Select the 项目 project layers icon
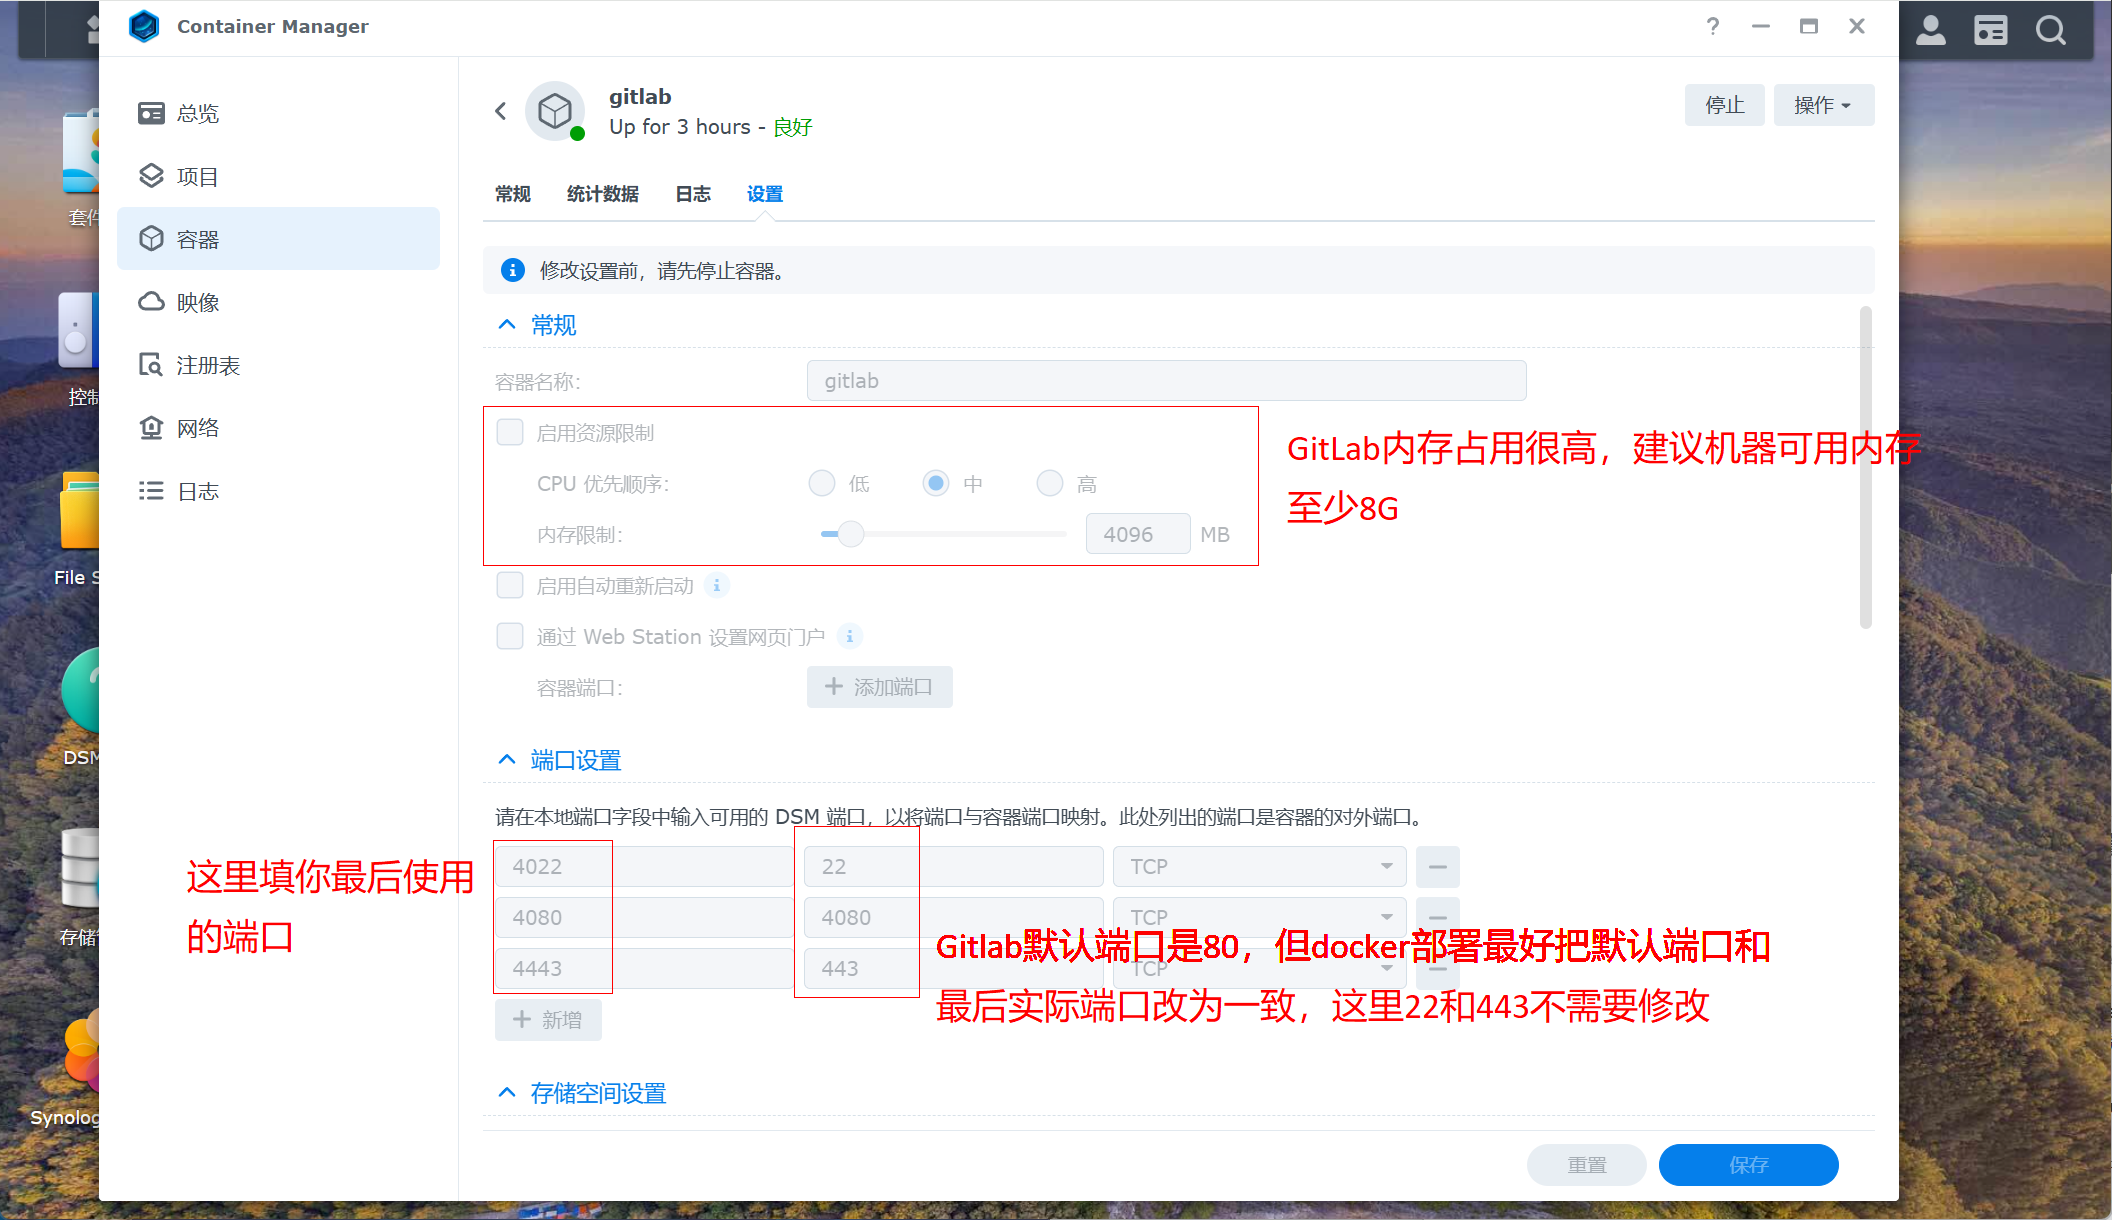This screenshot has width=2112, height=1220. [x=151, y=176]
